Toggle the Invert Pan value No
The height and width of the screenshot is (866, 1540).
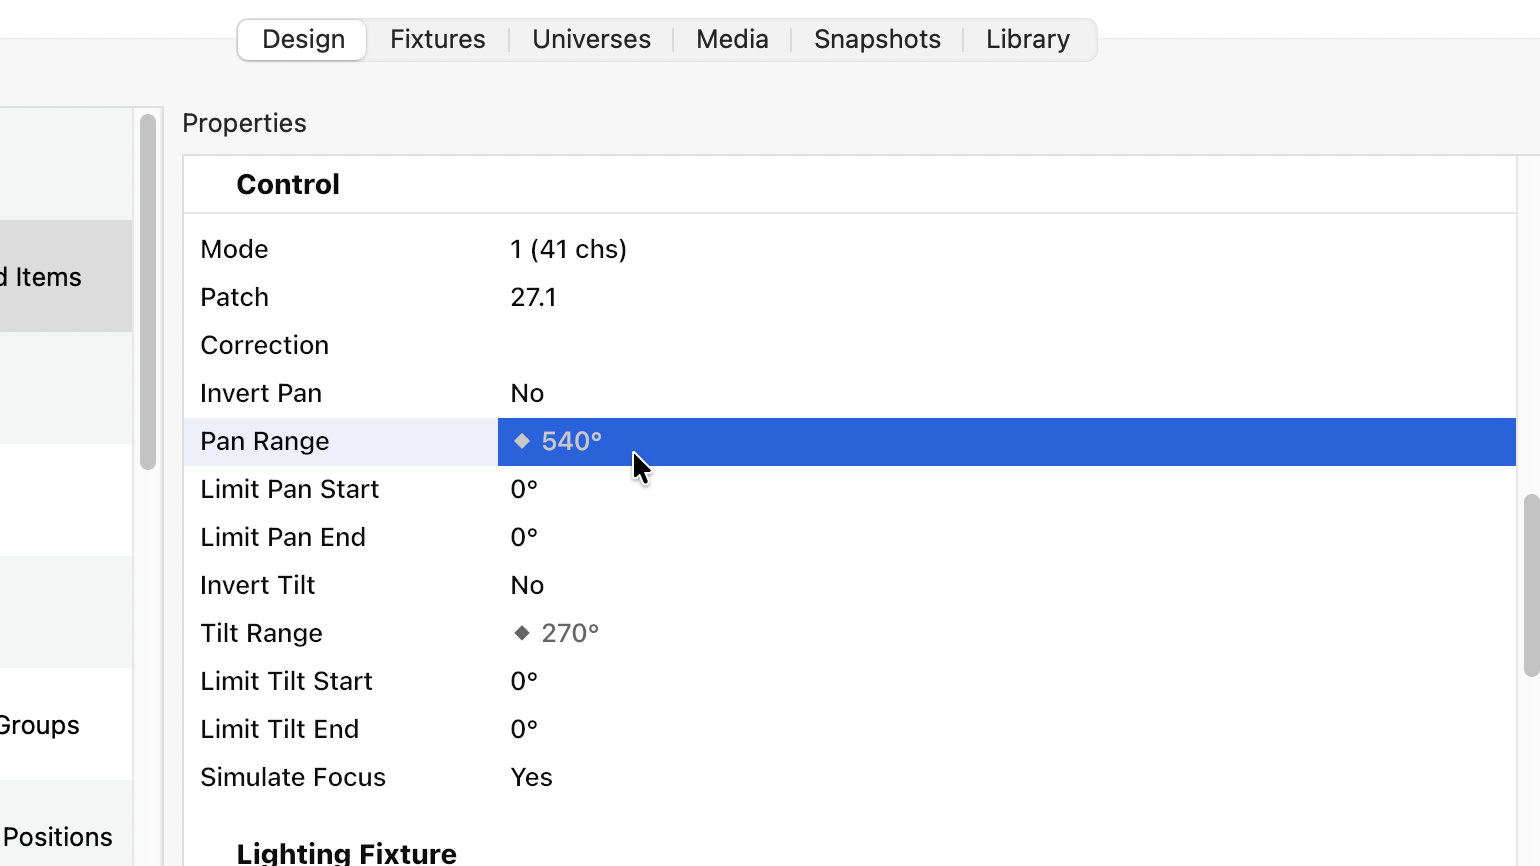[527, 393]
